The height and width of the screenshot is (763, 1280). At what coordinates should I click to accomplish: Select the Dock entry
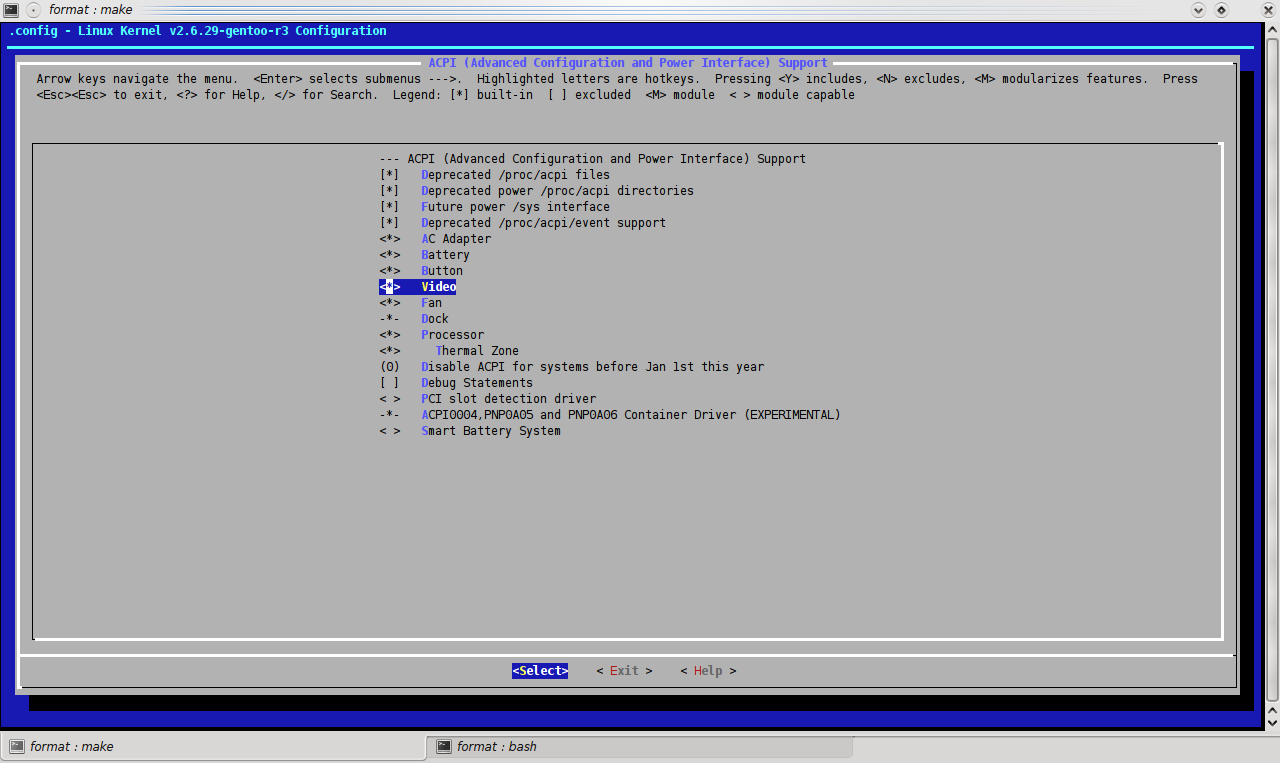coord(414,319)
